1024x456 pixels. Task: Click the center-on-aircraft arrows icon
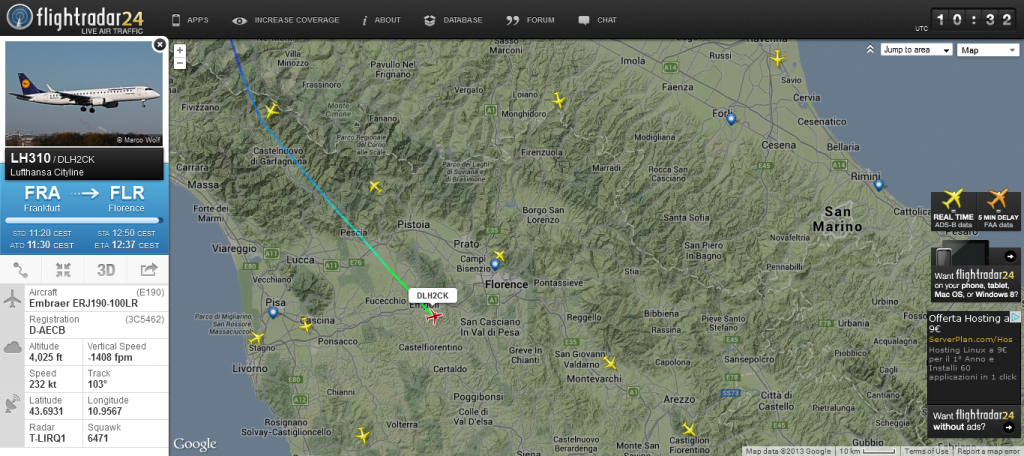coord(63,269)
